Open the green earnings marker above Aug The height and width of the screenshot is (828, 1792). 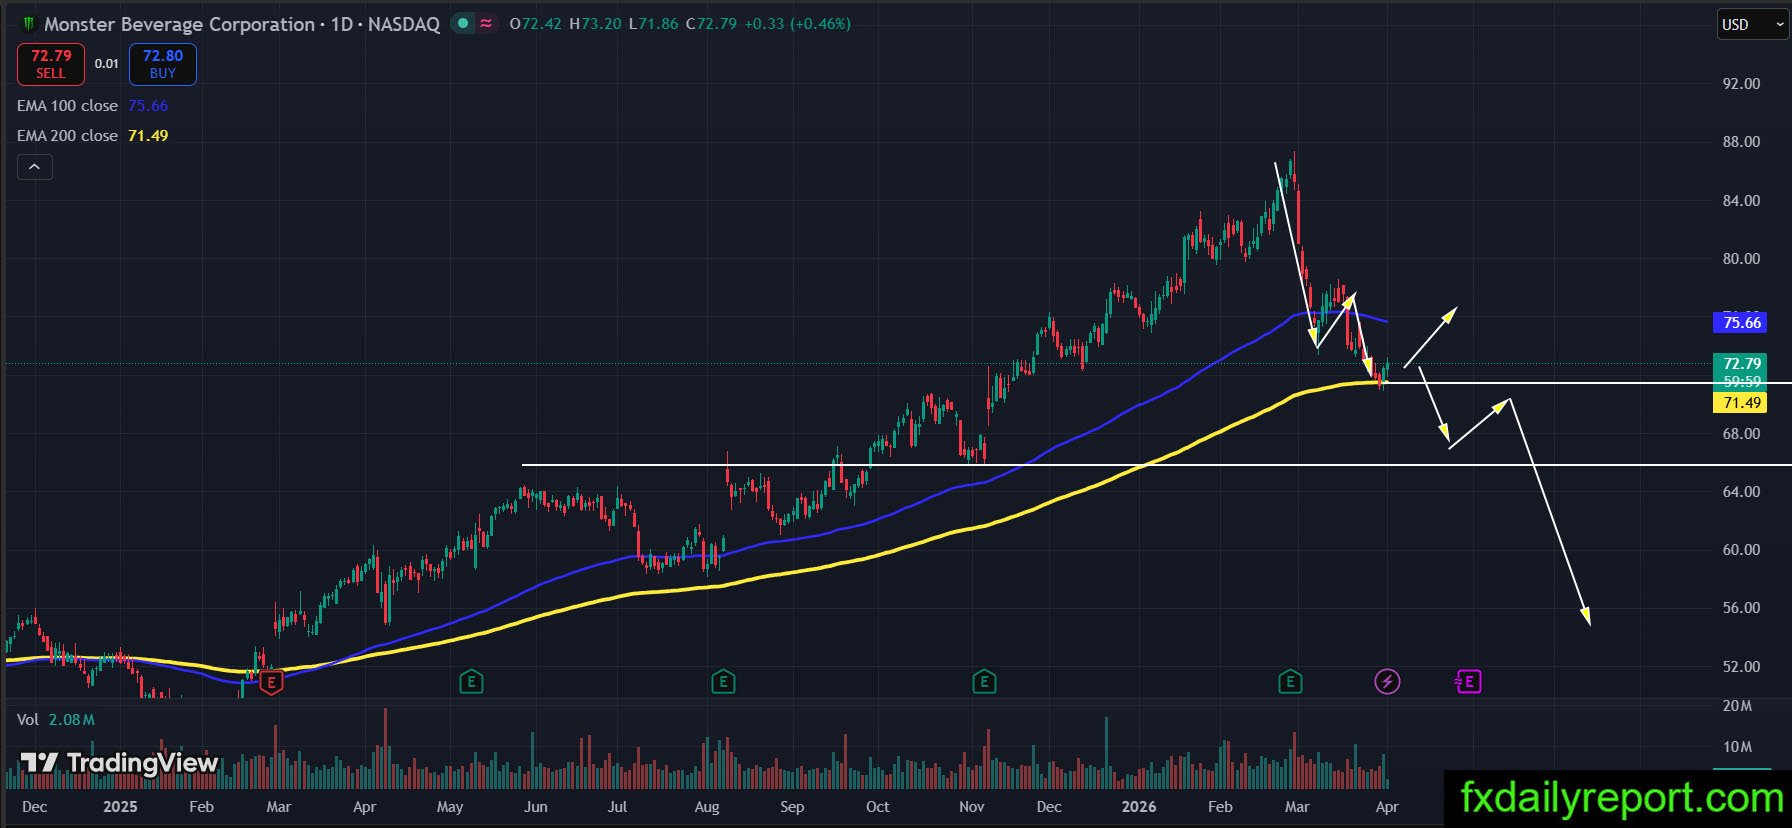[x=723, y=683]
